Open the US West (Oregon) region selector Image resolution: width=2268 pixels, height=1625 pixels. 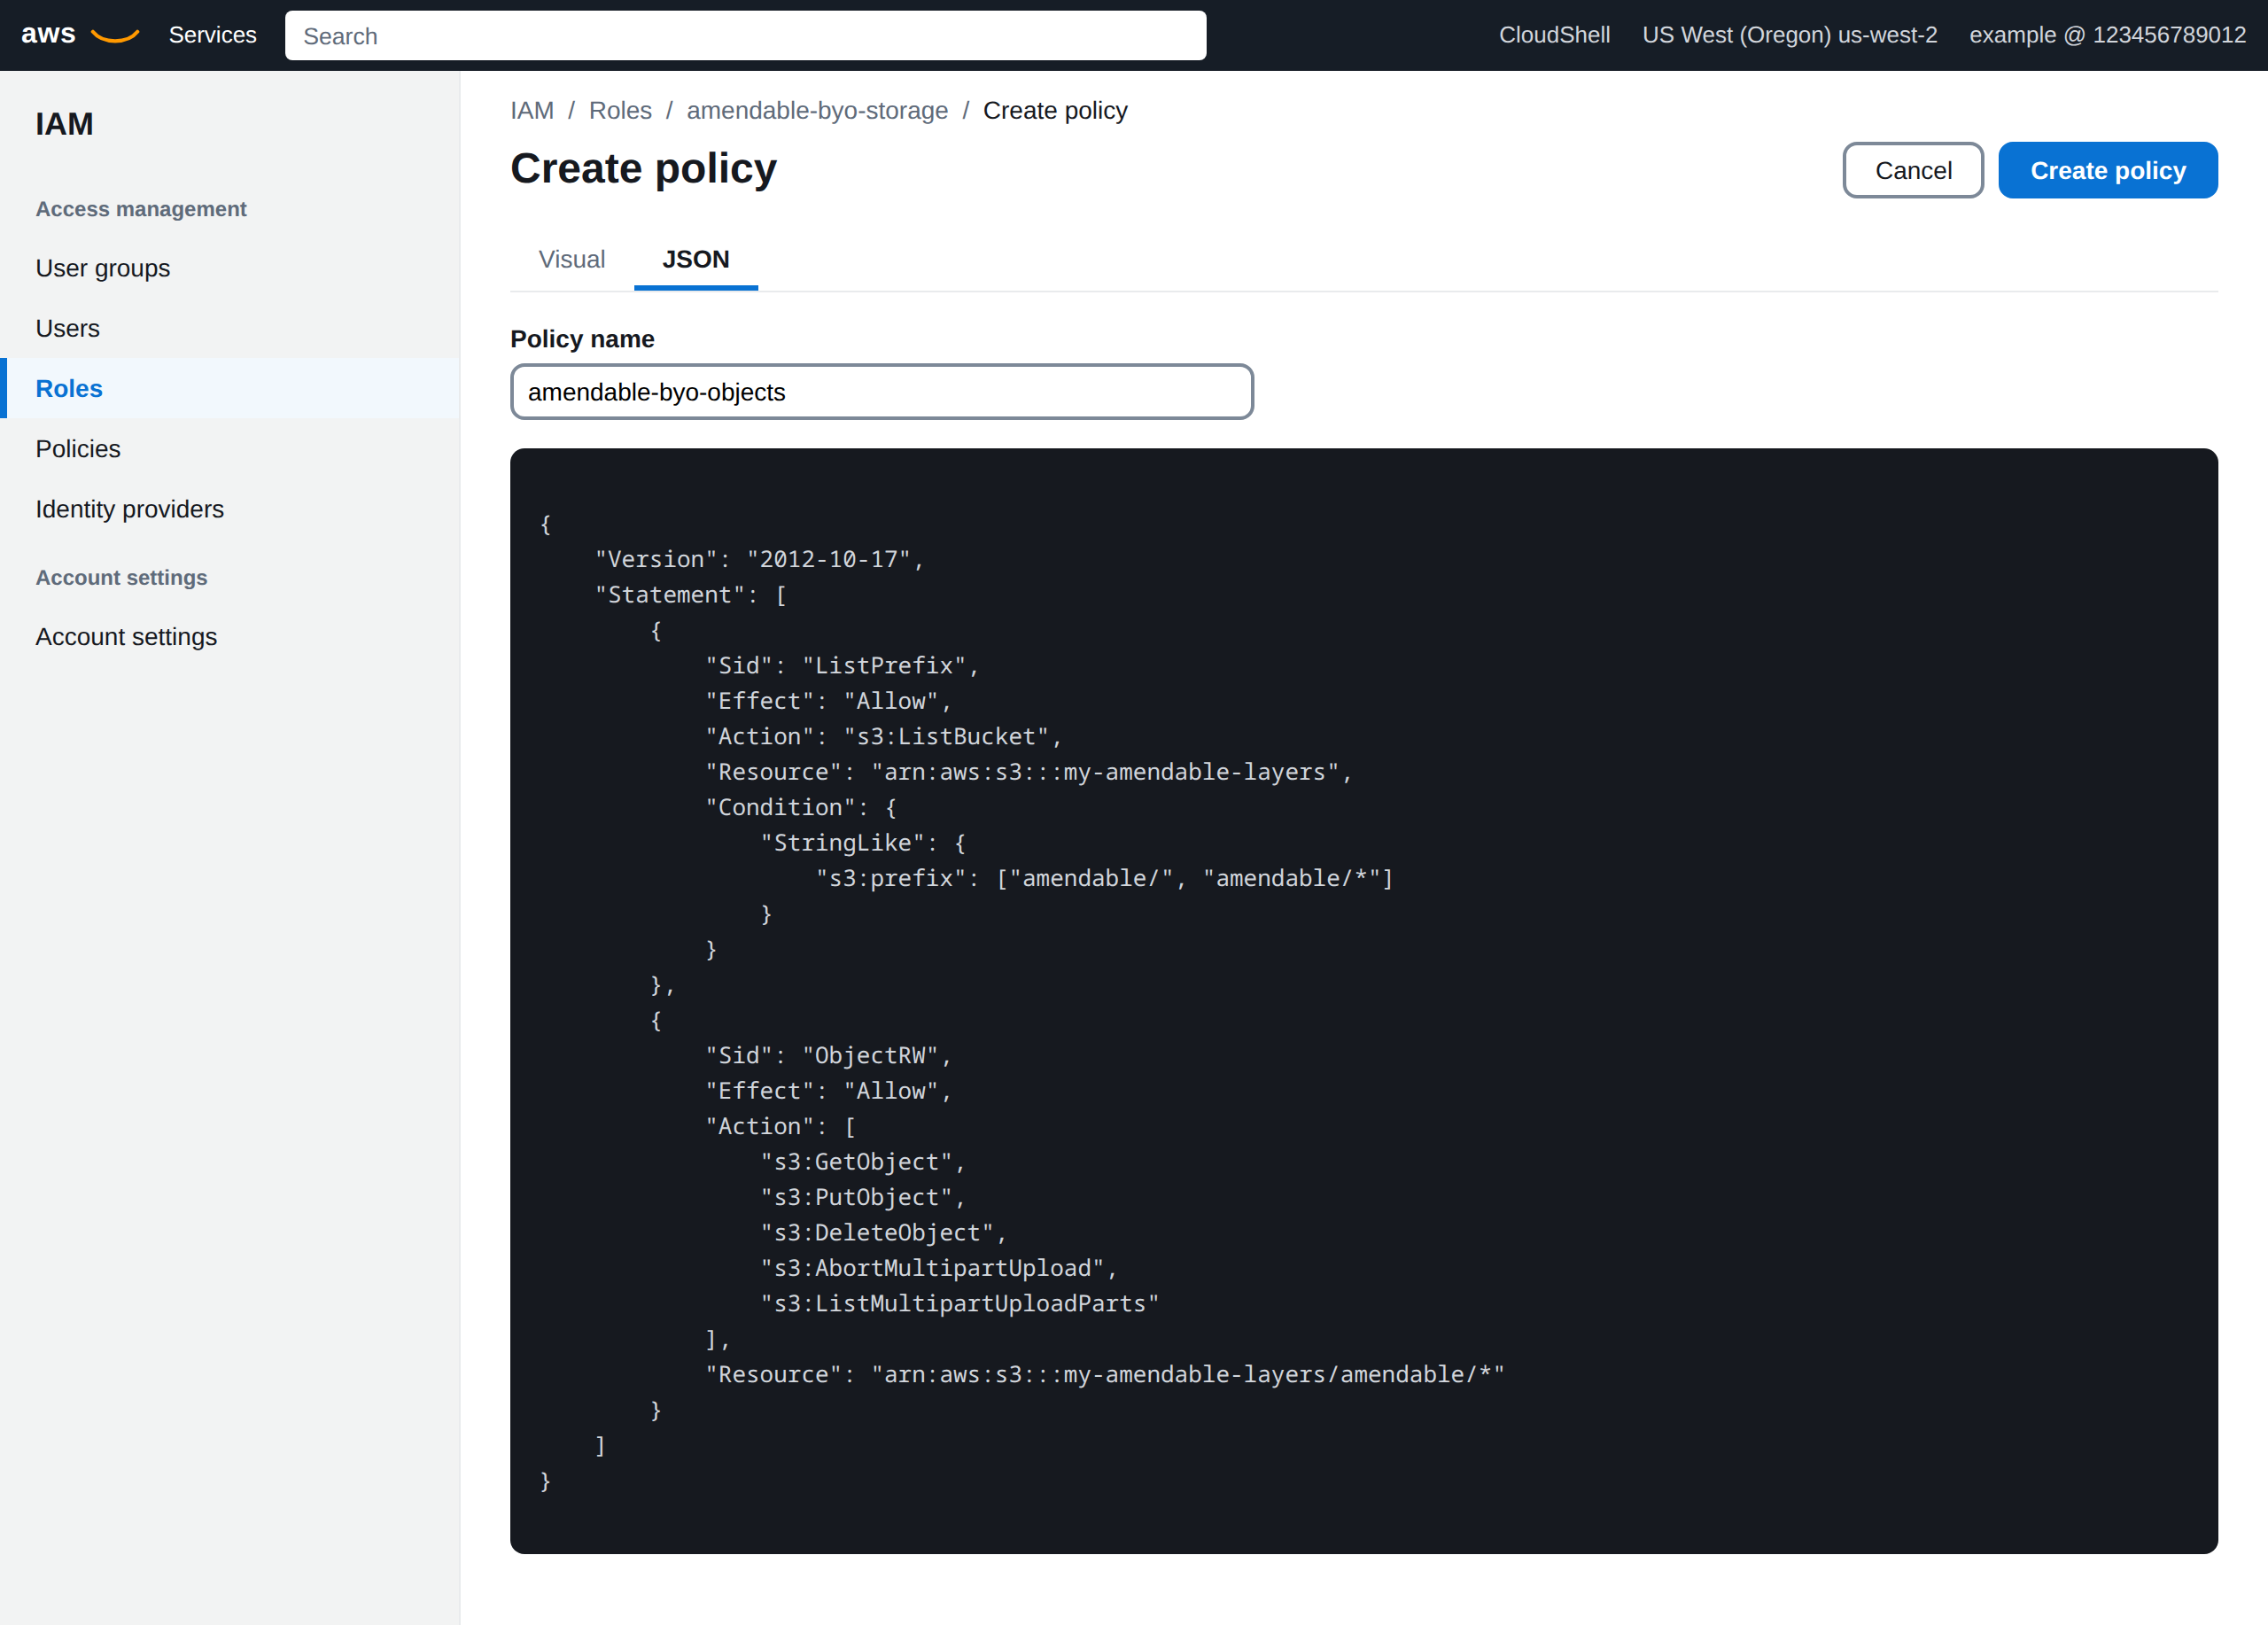[x=1789, y=35]
